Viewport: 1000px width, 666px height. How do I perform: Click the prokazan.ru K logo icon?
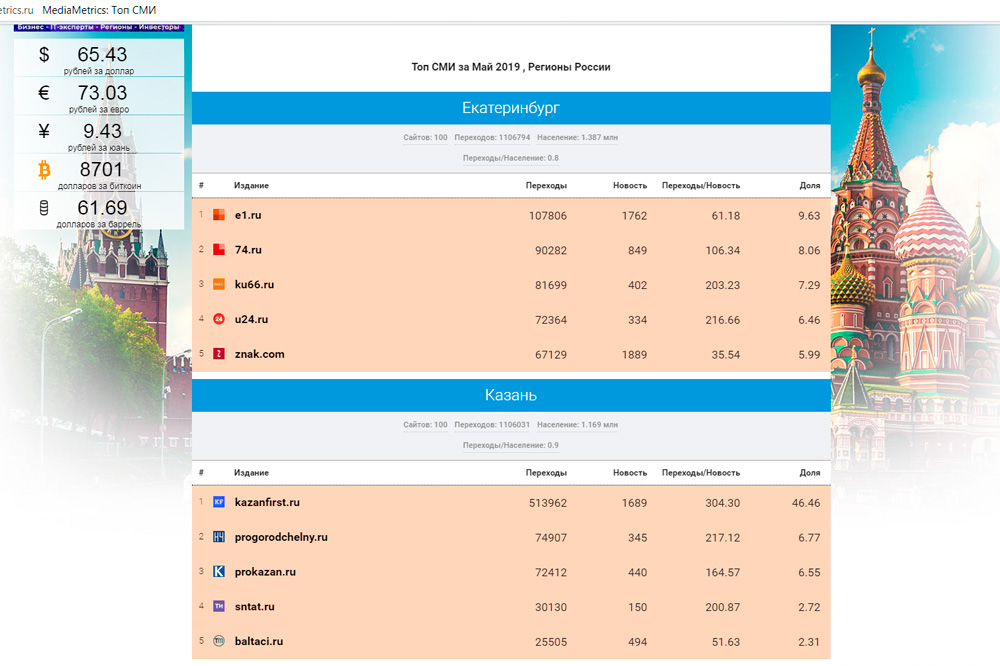219,572
